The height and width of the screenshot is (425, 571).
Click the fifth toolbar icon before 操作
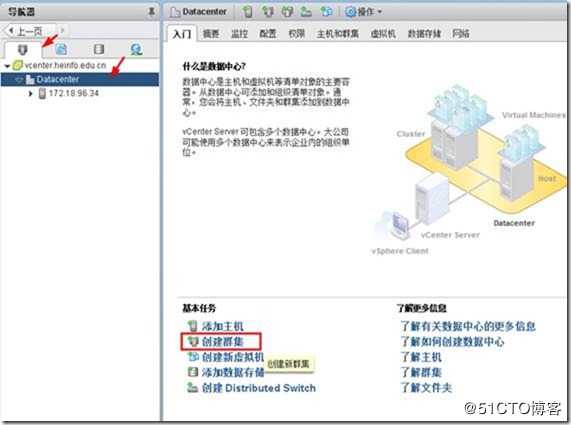(326, 12)
